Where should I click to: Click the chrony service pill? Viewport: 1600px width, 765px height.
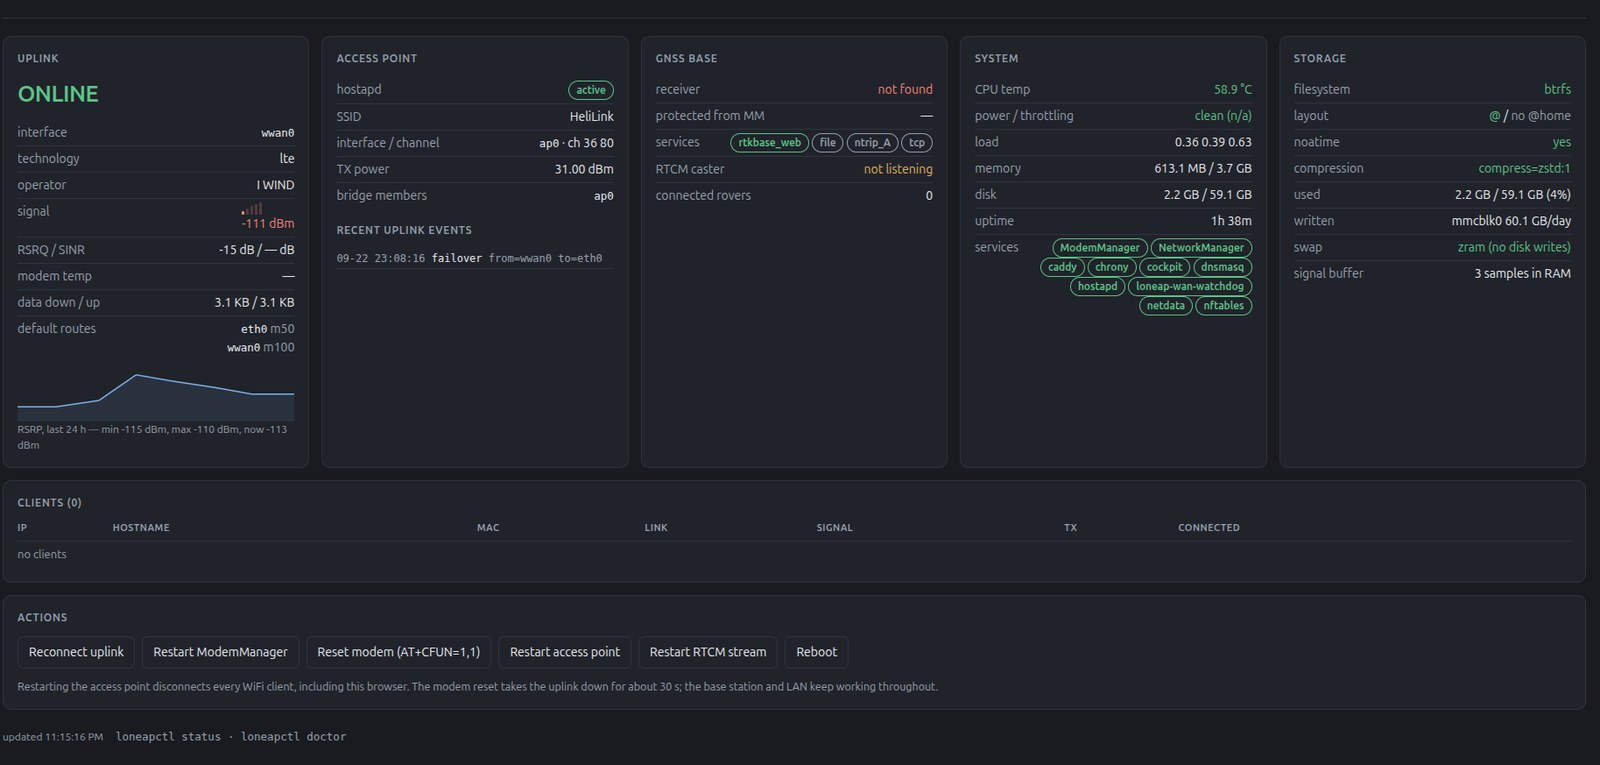(1111, 267)
